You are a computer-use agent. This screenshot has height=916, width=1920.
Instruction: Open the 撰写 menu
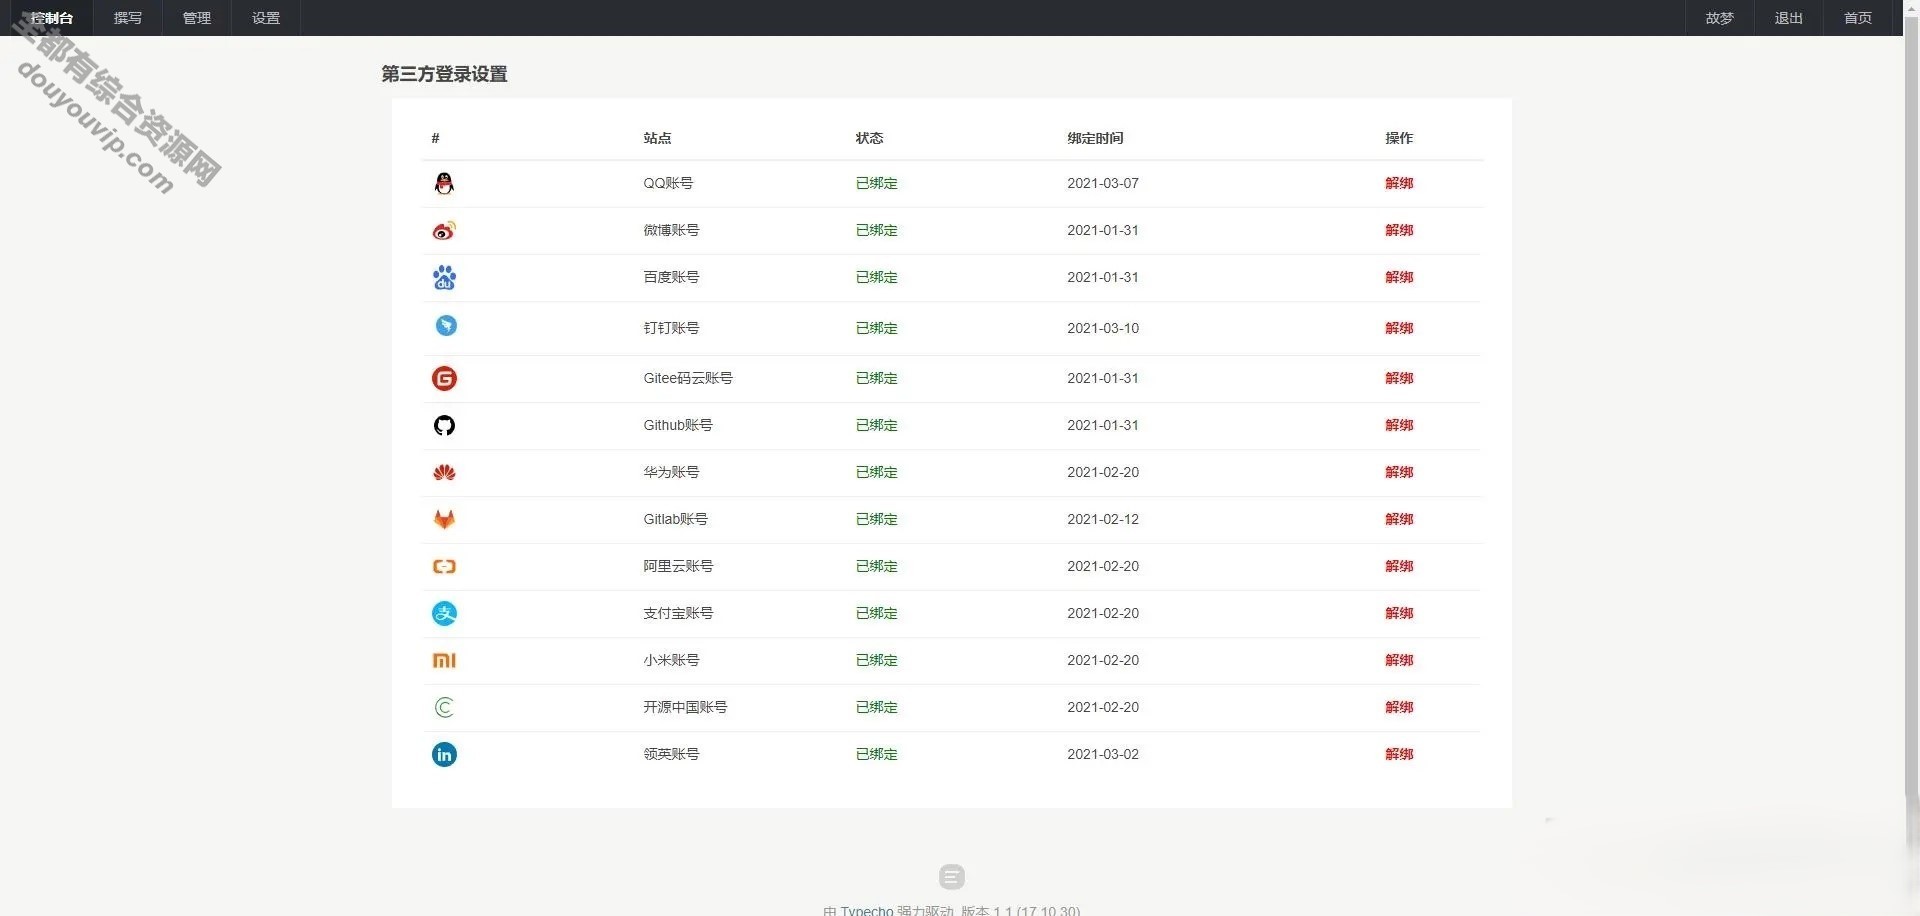click(x=128, y=18)
